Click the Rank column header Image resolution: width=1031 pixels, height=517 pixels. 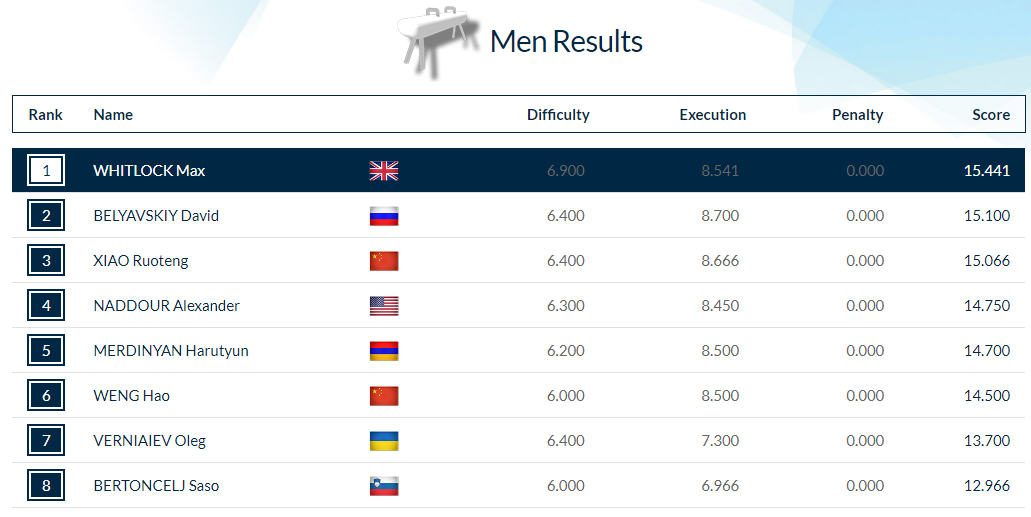pos(45,114)
